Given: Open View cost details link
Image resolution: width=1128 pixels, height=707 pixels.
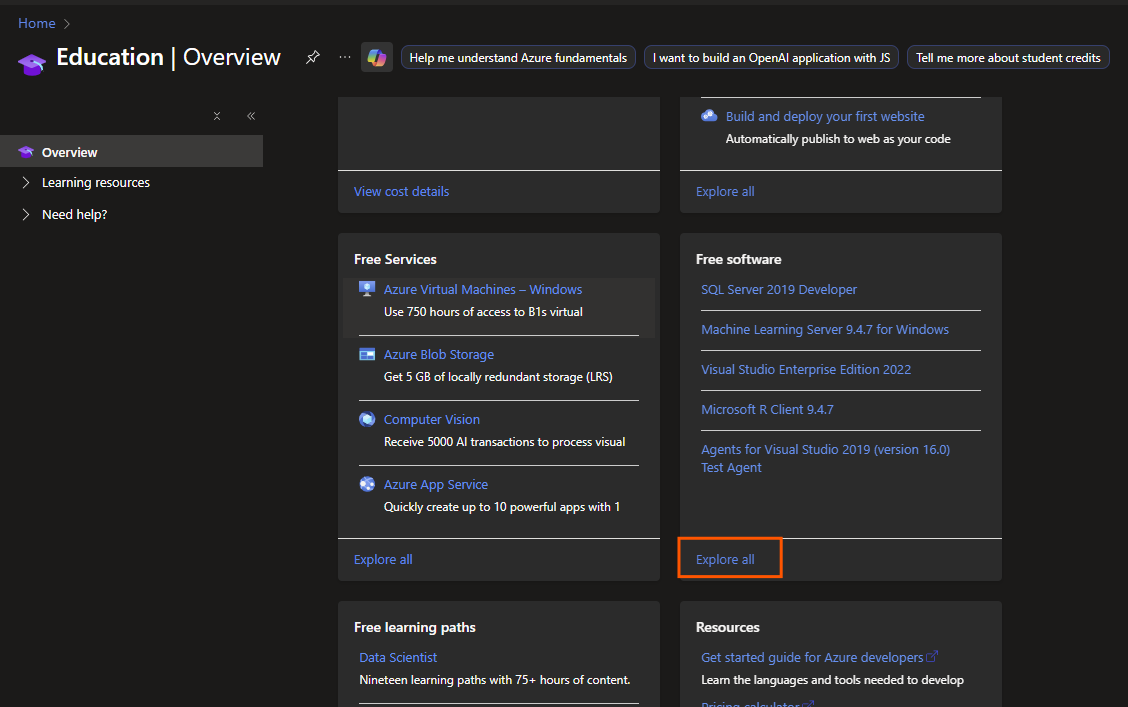Looking at the screenshot, I should pos(401,191).
